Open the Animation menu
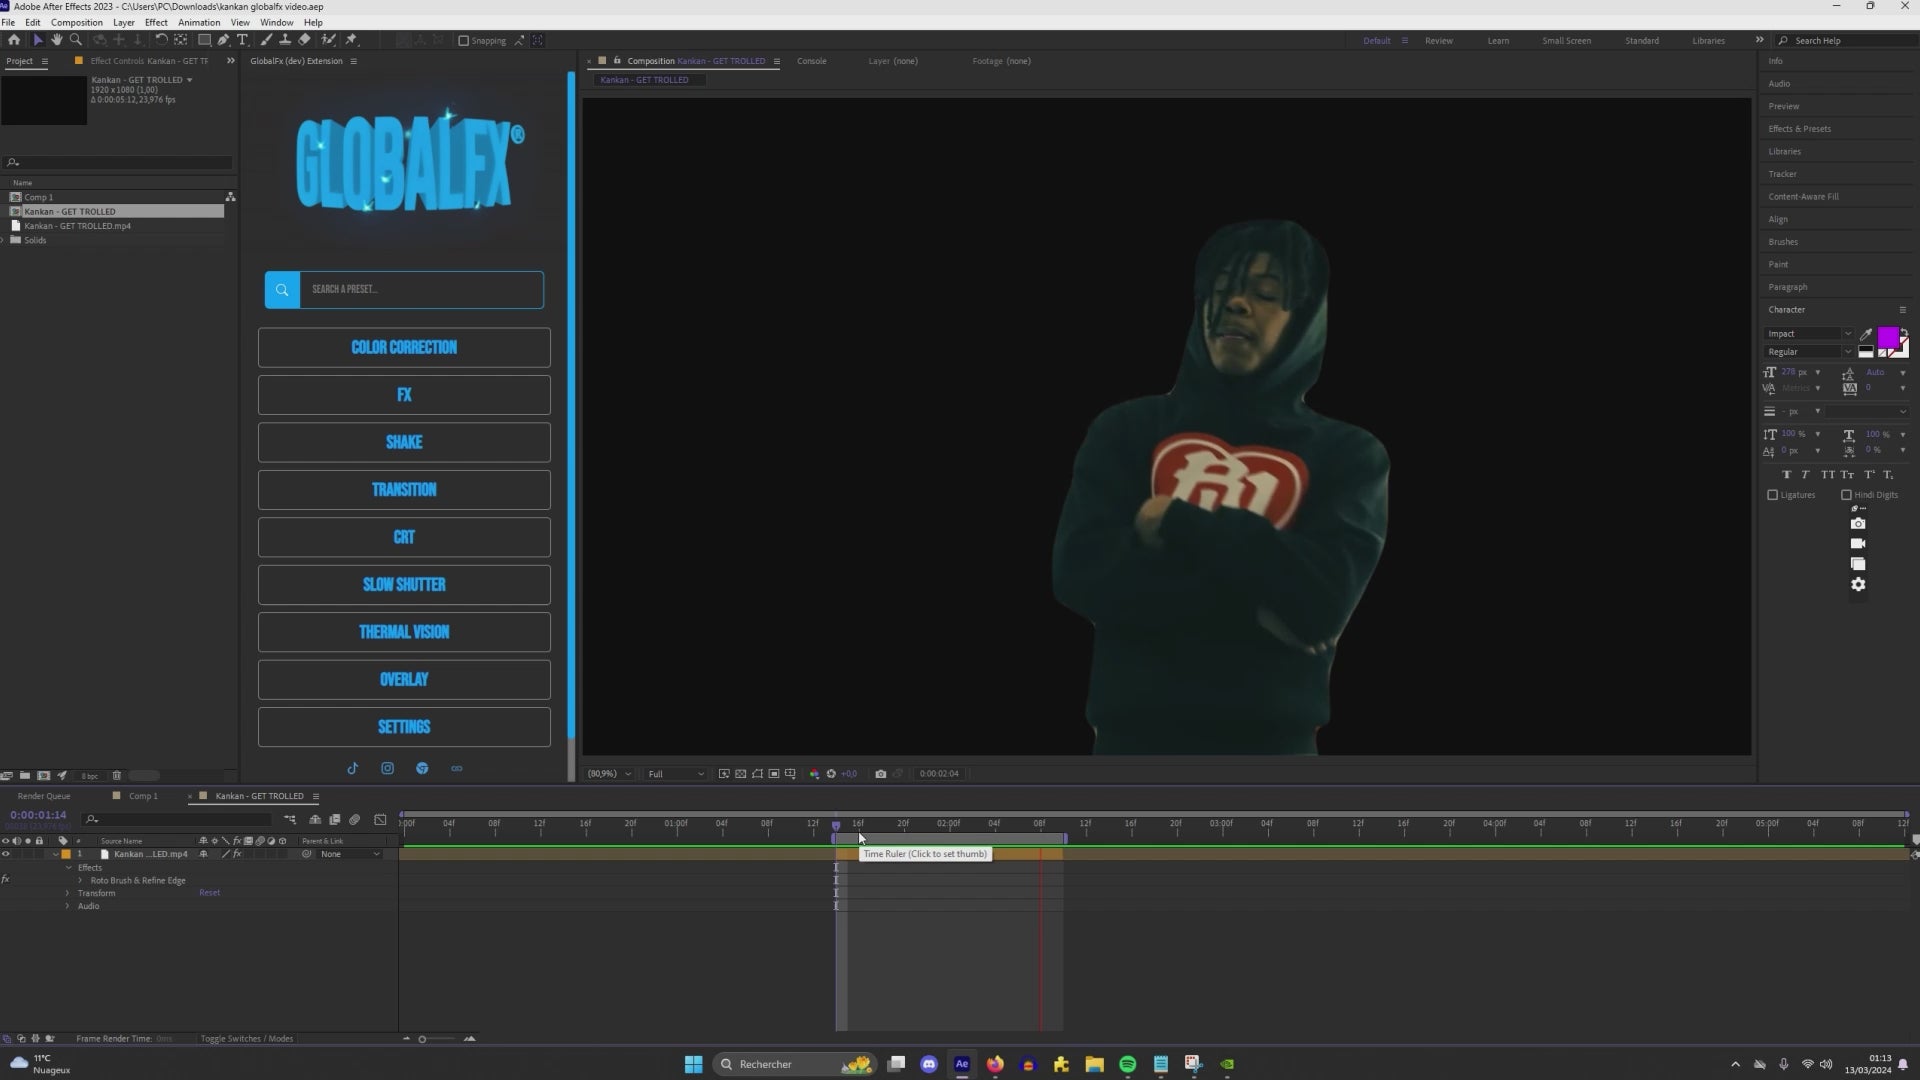Viewport: 1920px width, 1080px height. pyautogui.click(x=199, y=22)
